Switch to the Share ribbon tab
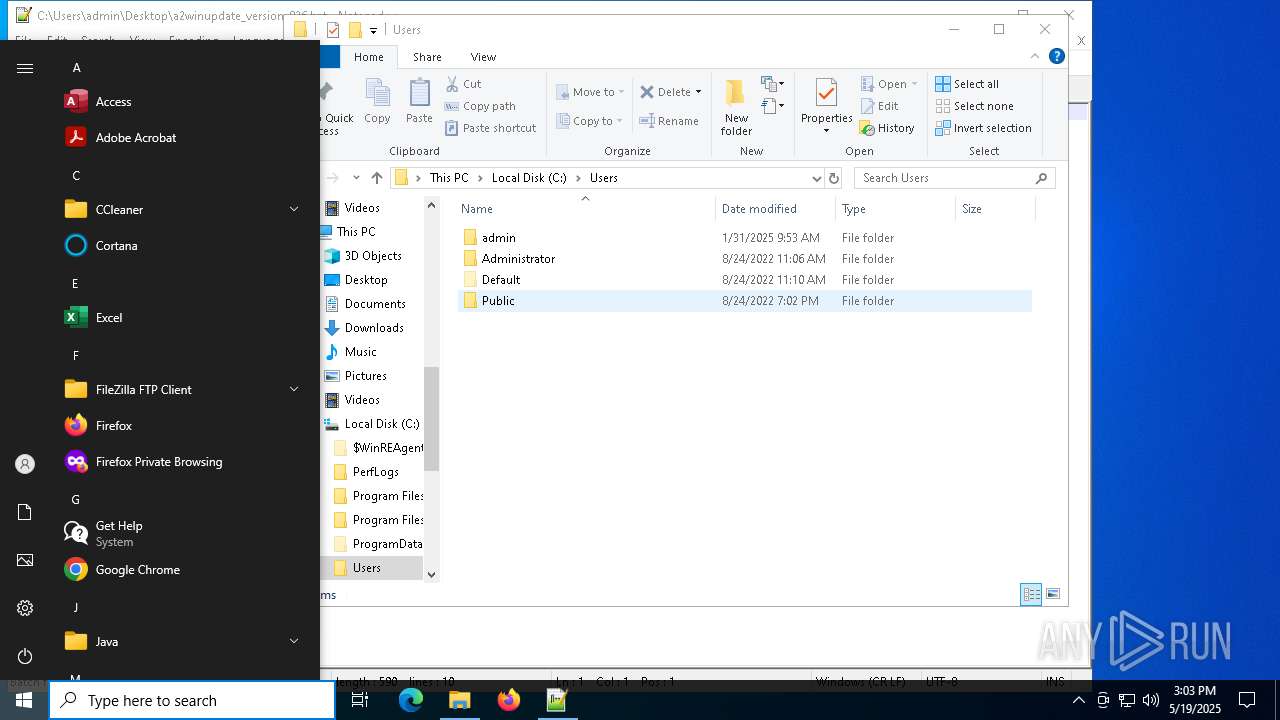The width and height of the screenshot is (1280, 720). (427, 57)
